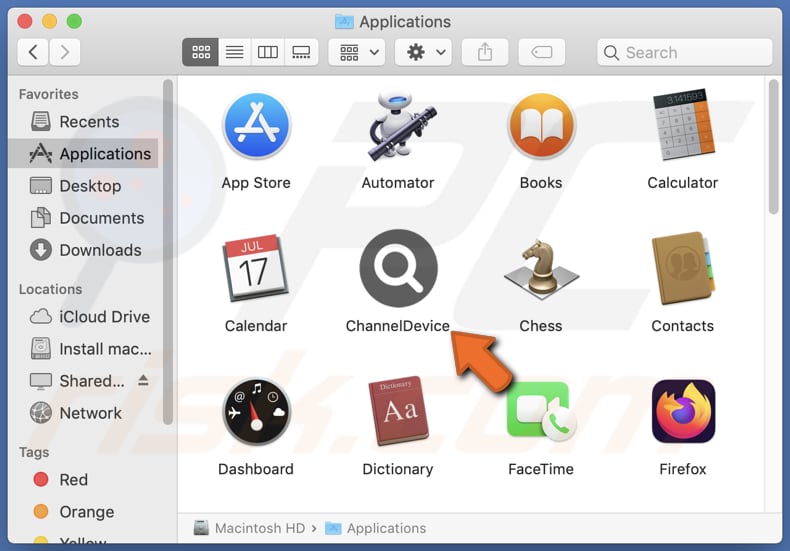Filter by the Orange tag
The height and width of the screenshot is (551, 790).
pyautogui.click(x=83, y=512)
